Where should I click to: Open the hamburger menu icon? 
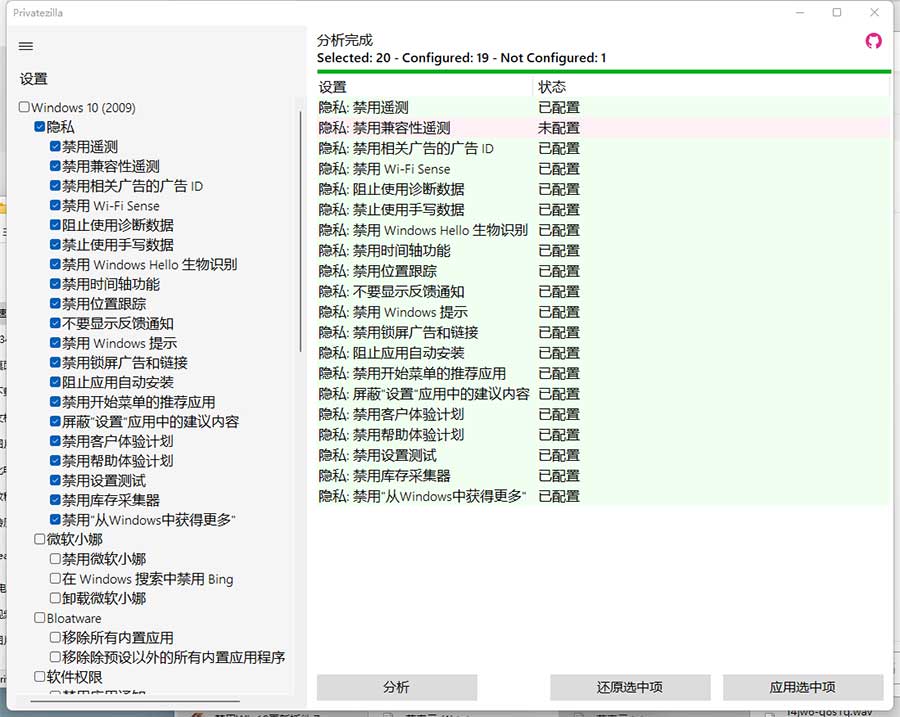point(26,46)
